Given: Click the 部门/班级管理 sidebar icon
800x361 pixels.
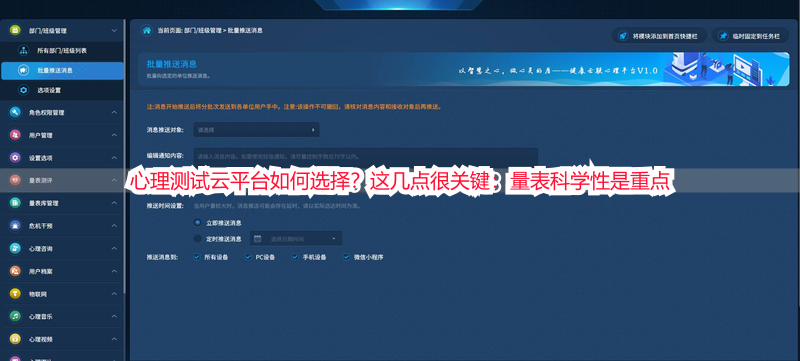Looking at the screenshot, I should click(15, 31).
